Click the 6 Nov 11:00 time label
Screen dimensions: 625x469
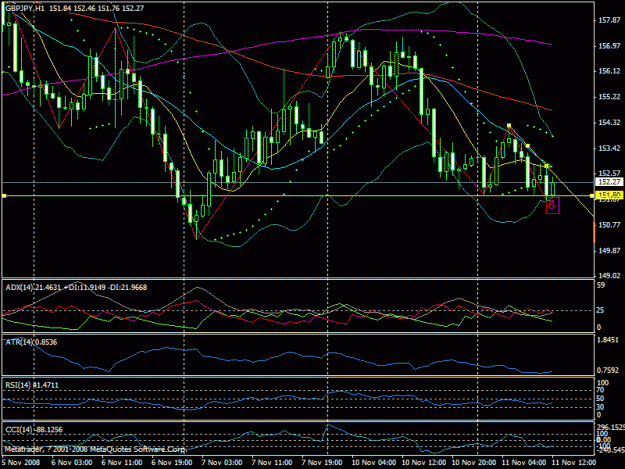coord(122,463)
